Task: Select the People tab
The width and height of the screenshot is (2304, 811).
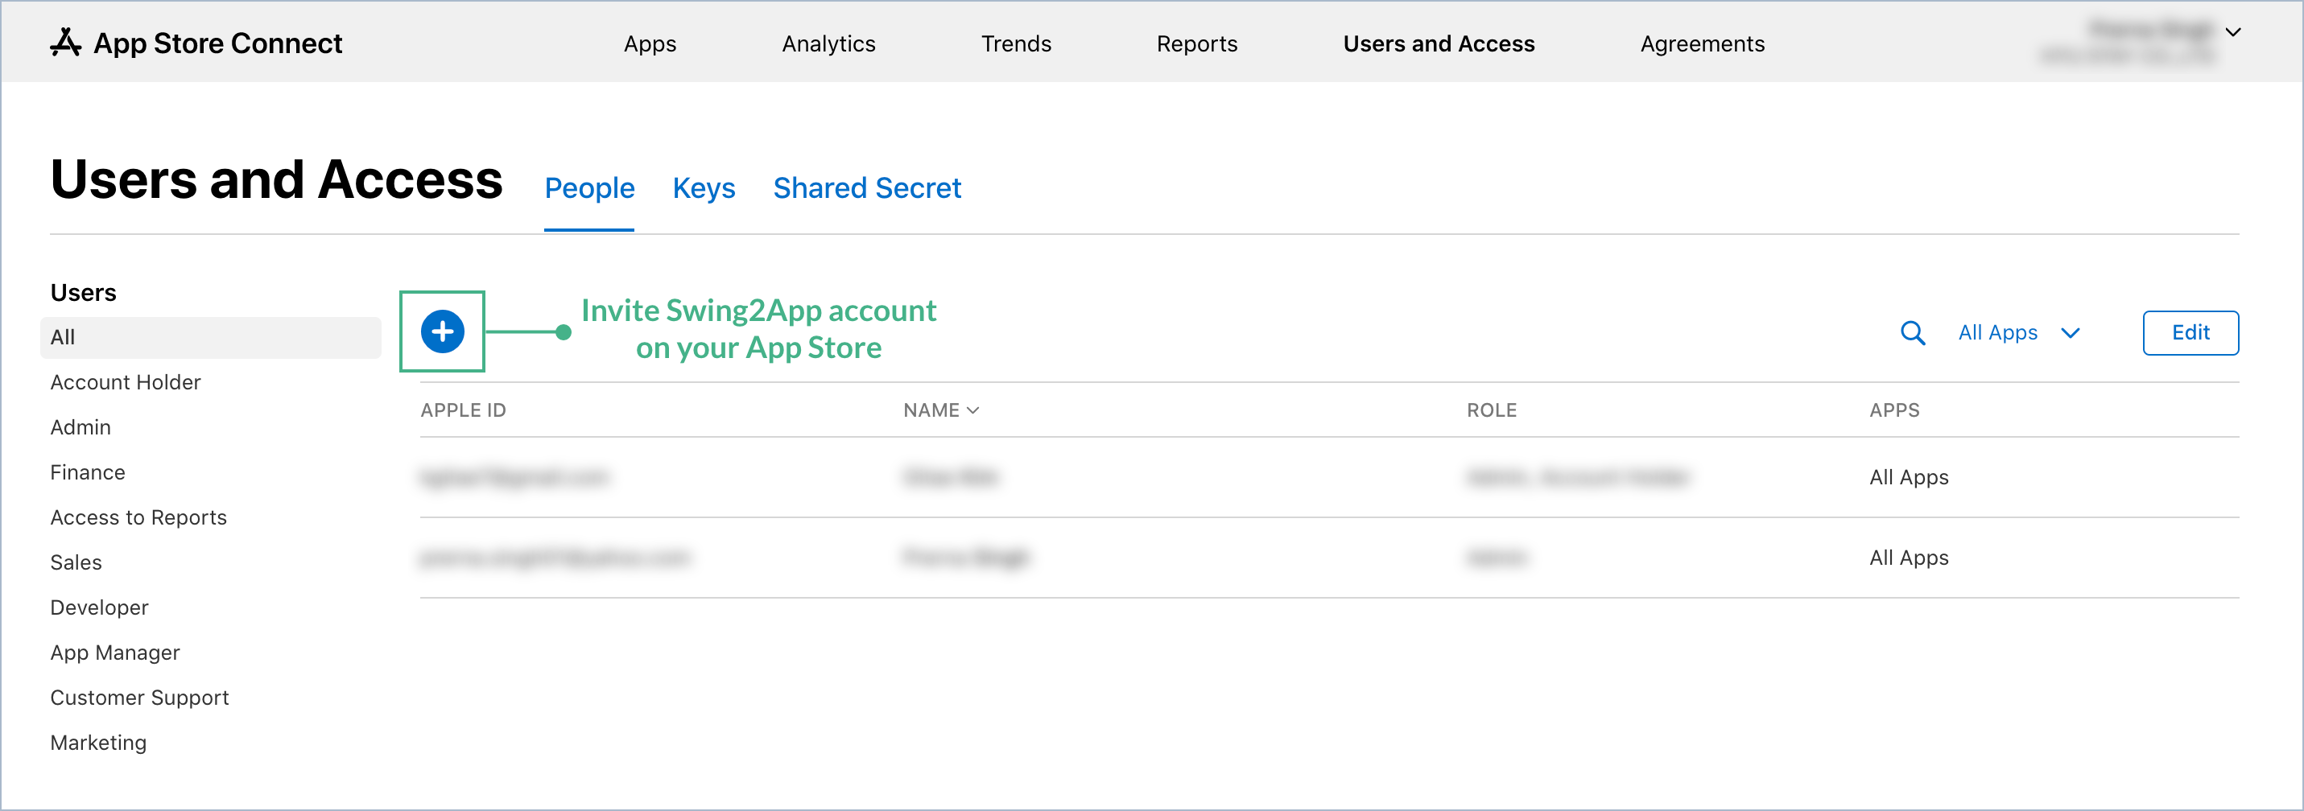Action: click(x=589, y=188)
